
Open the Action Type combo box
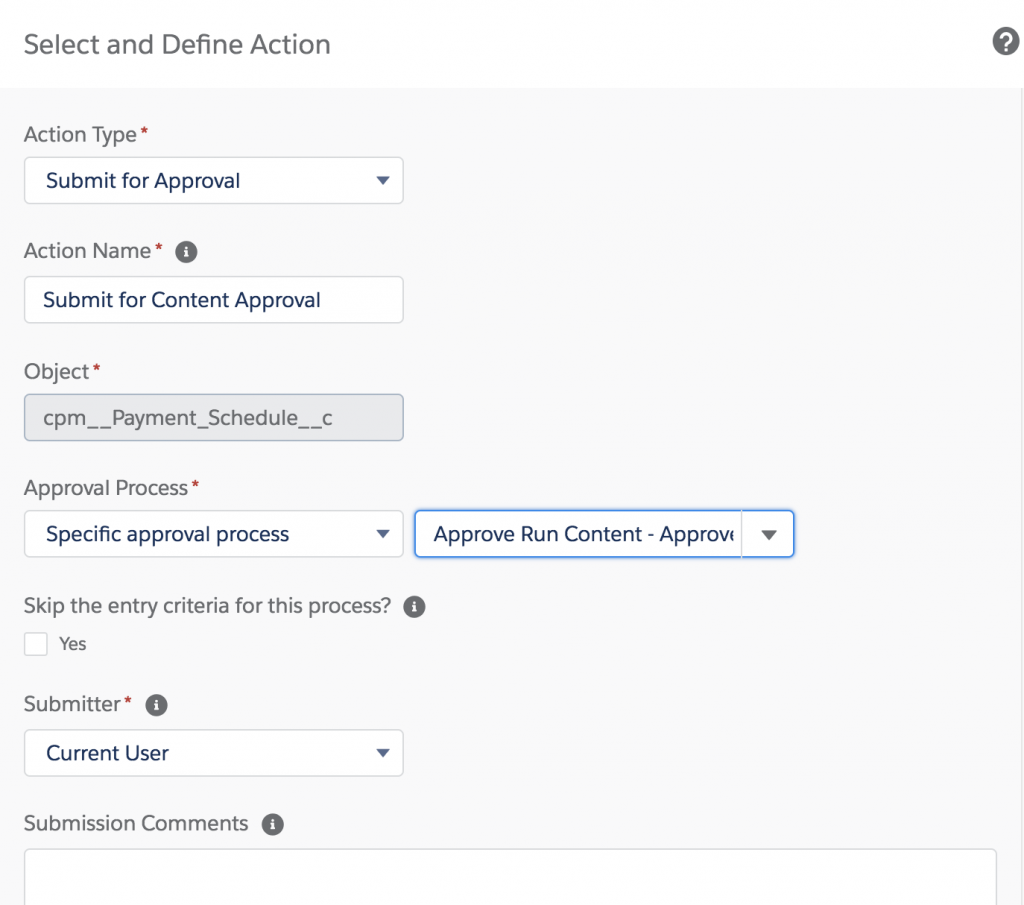point(213,181)
